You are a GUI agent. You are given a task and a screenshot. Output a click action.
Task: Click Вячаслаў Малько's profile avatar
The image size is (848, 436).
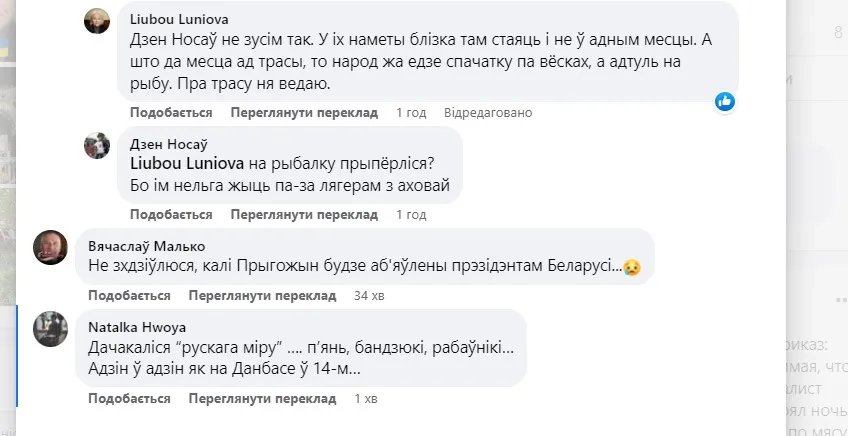51,247
